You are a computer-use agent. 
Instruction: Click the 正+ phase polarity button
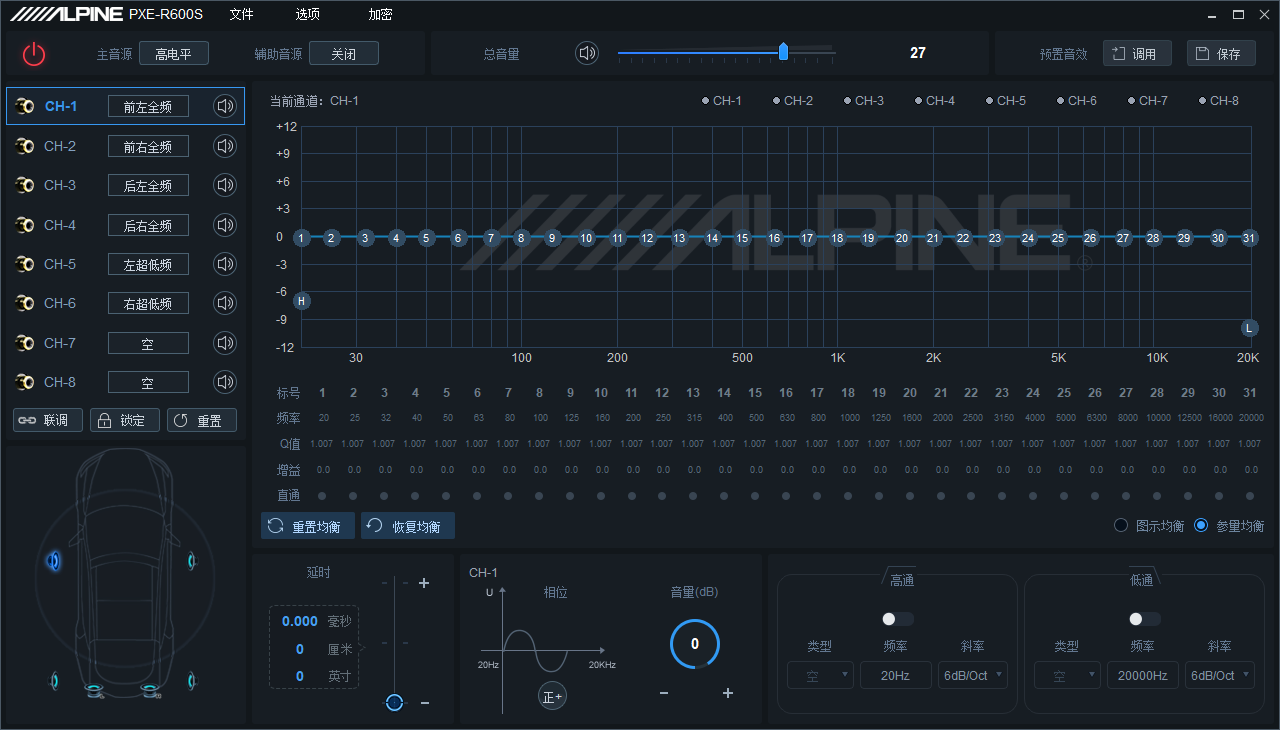pos(552,695)
